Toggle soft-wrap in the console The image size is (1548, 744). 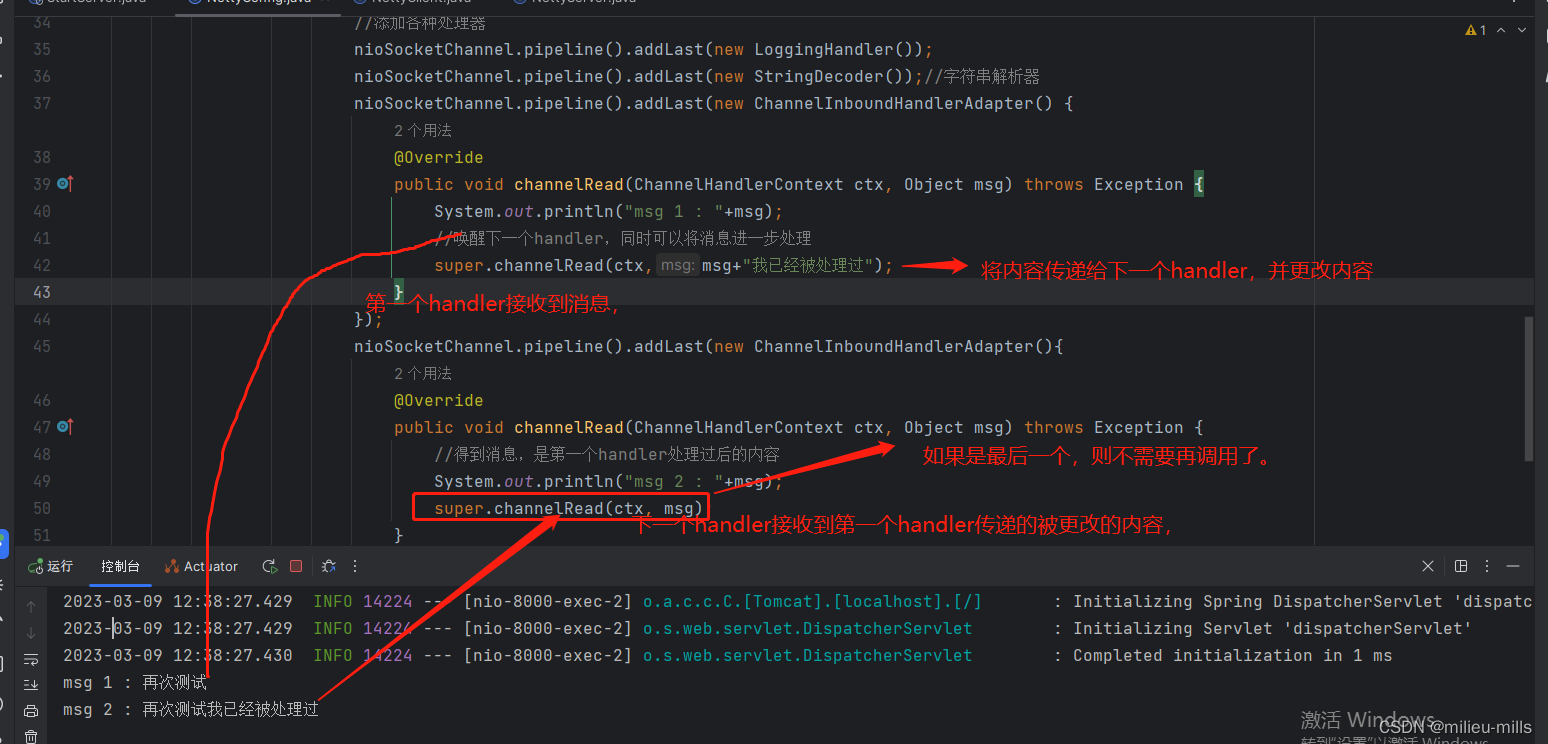tap(31, 659)
